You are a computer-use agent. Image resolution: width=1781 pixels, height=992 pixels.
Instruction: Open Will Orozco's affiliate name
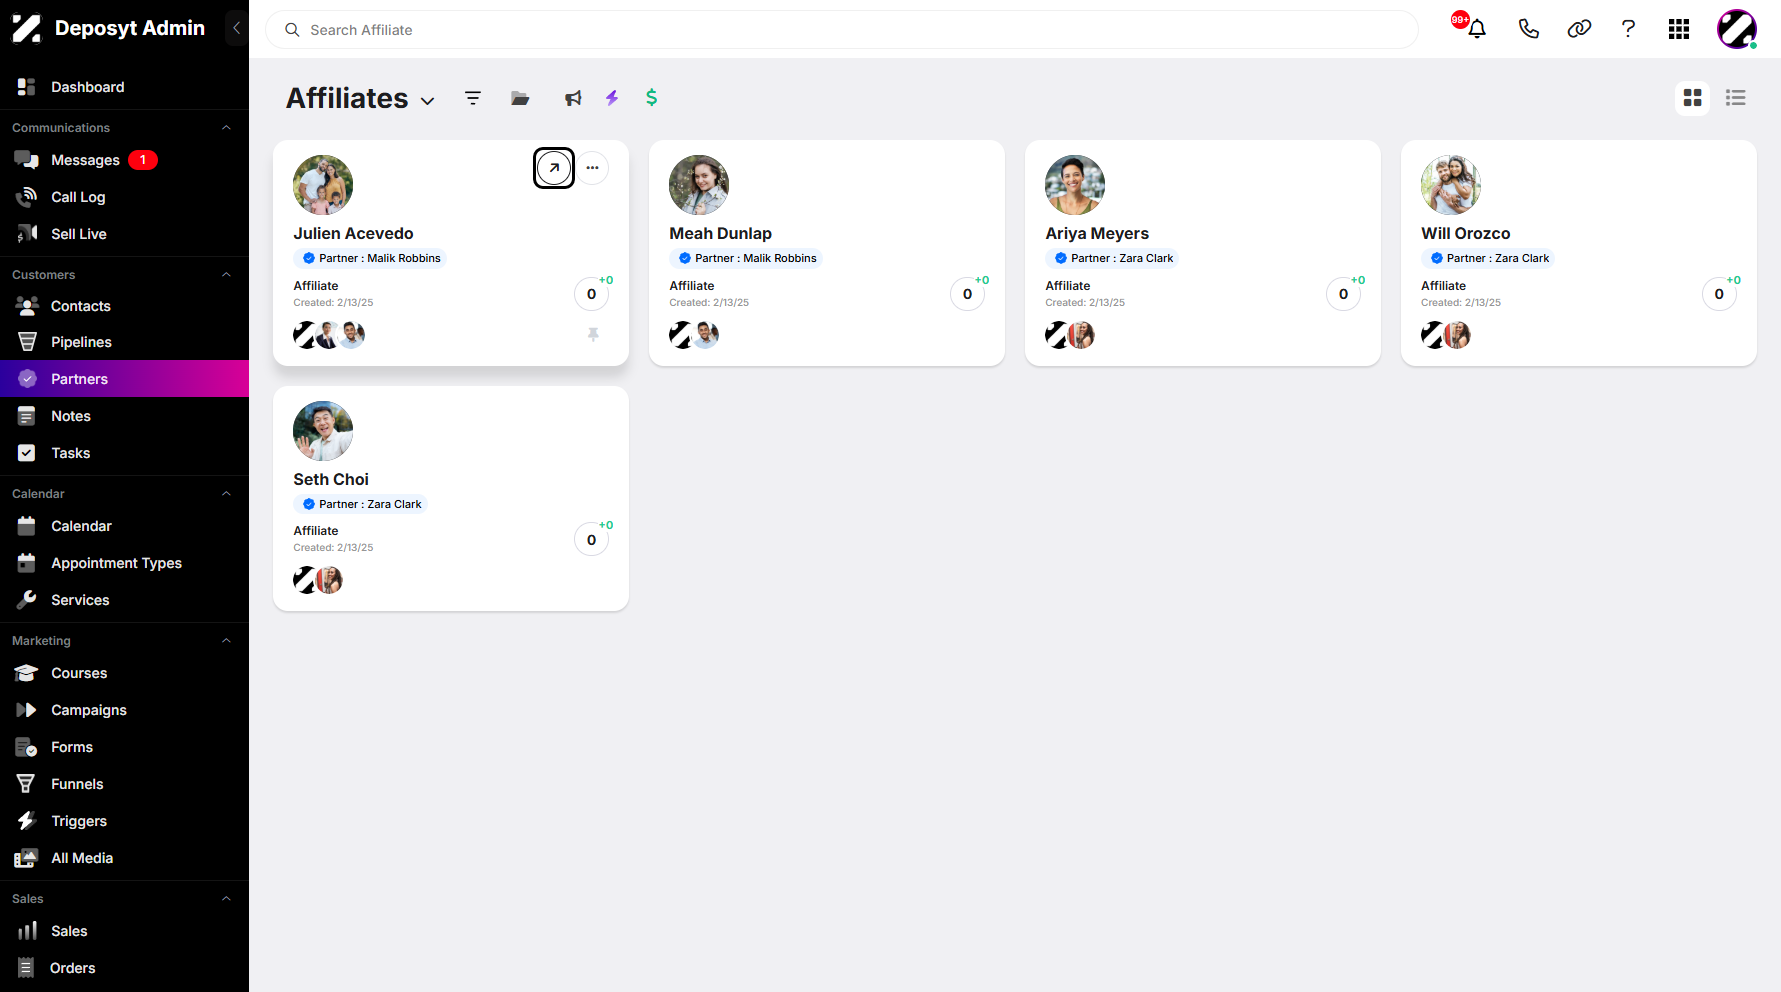pyautogui.click(x=1465, y=233)
